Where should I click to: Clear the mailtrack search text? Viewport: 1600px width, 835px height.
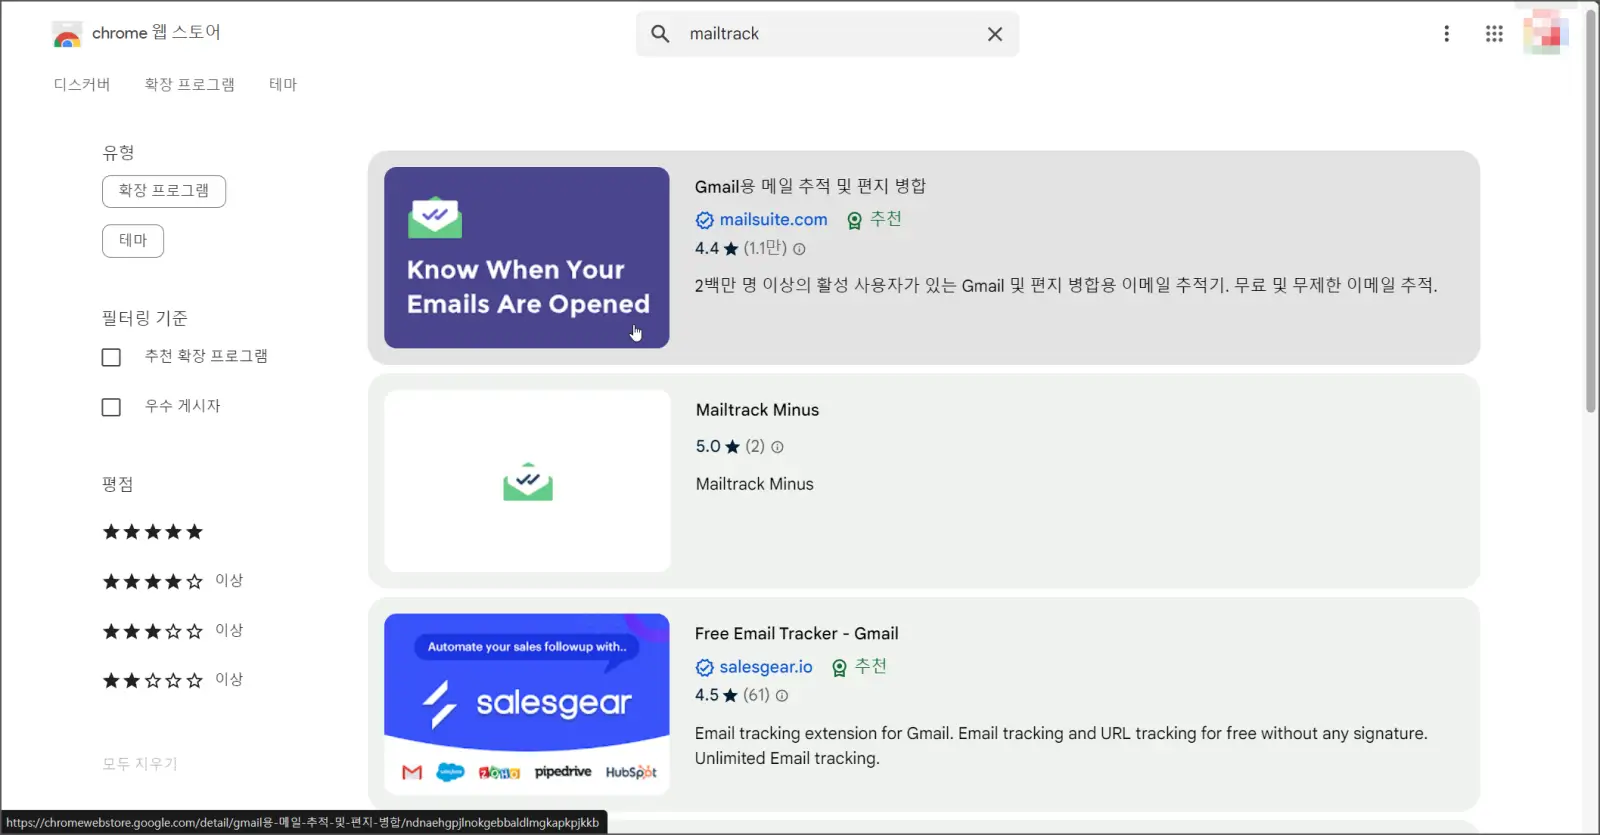click(x=995, y=34)
